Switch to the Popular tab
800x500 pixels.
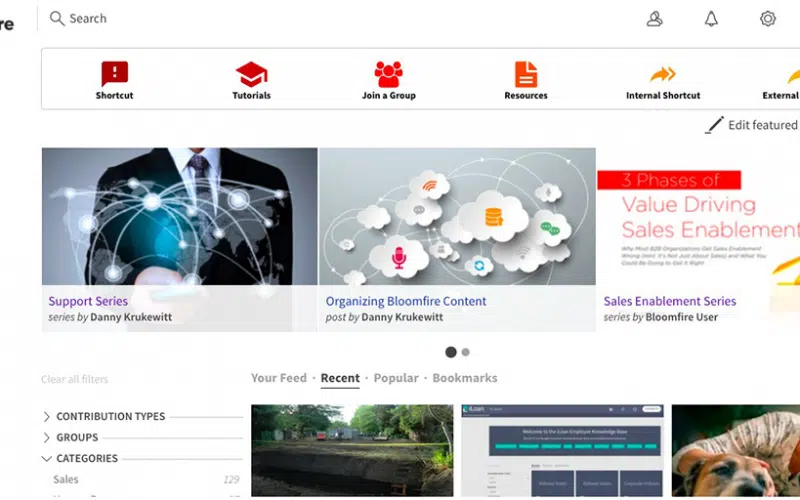tap(396, 378)
